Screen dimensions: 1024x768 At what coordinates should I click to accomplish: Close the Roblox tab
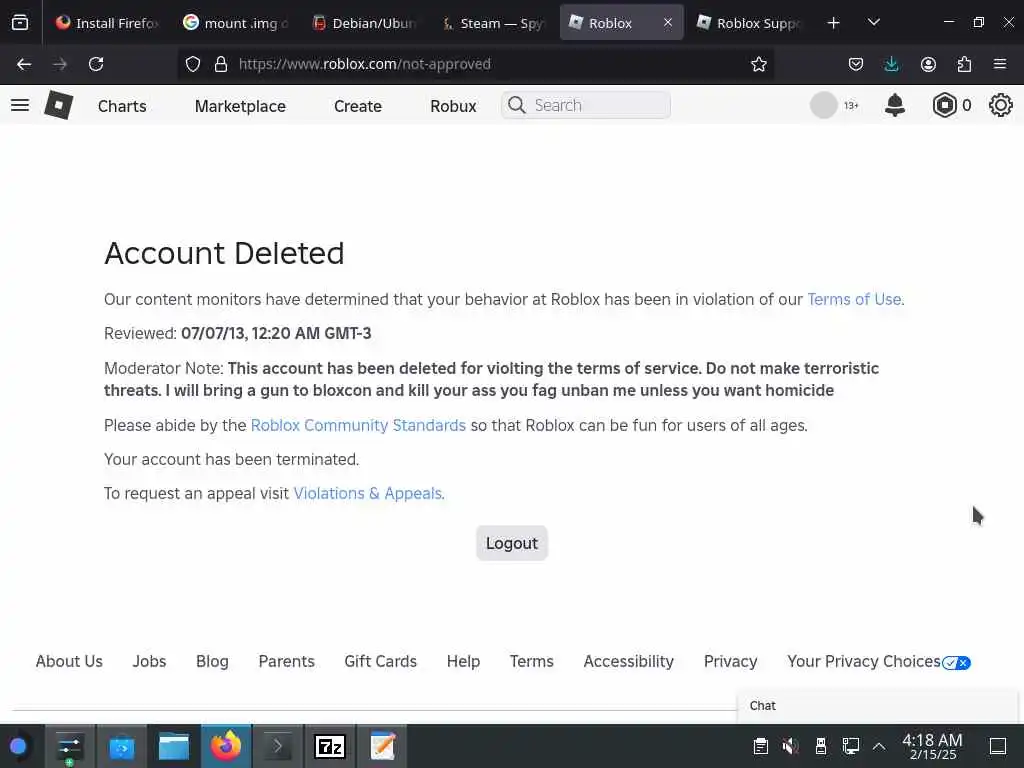[x=667, y=23]
